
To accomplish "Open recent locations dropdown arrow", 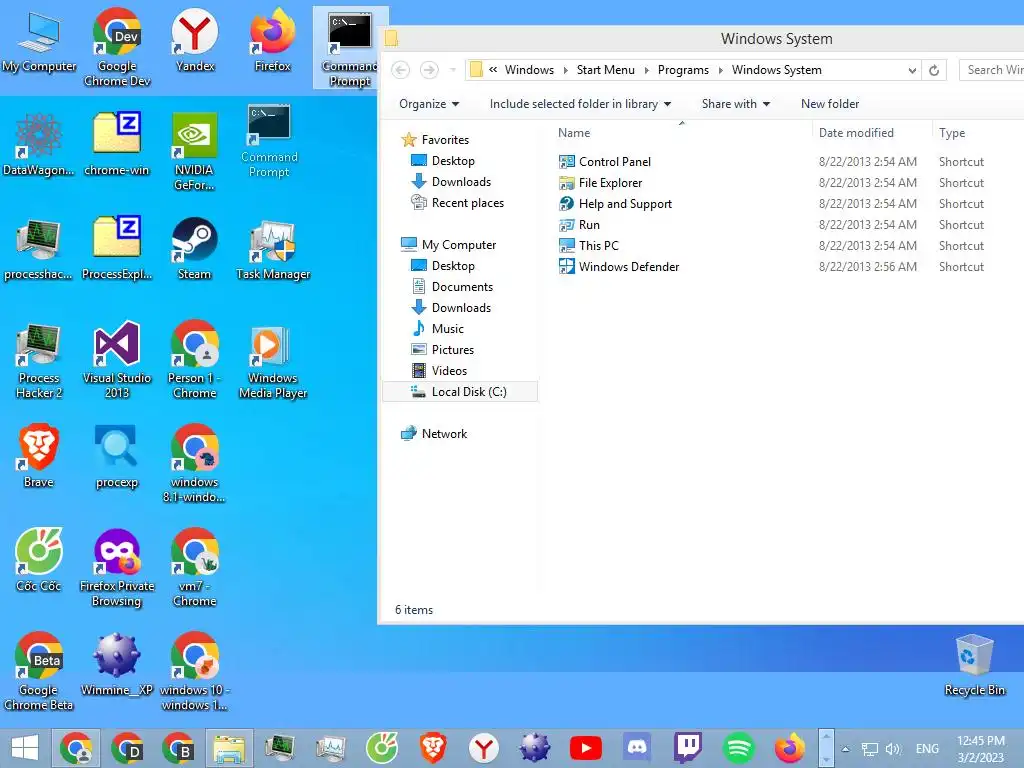I will click(x=453, y=70).
